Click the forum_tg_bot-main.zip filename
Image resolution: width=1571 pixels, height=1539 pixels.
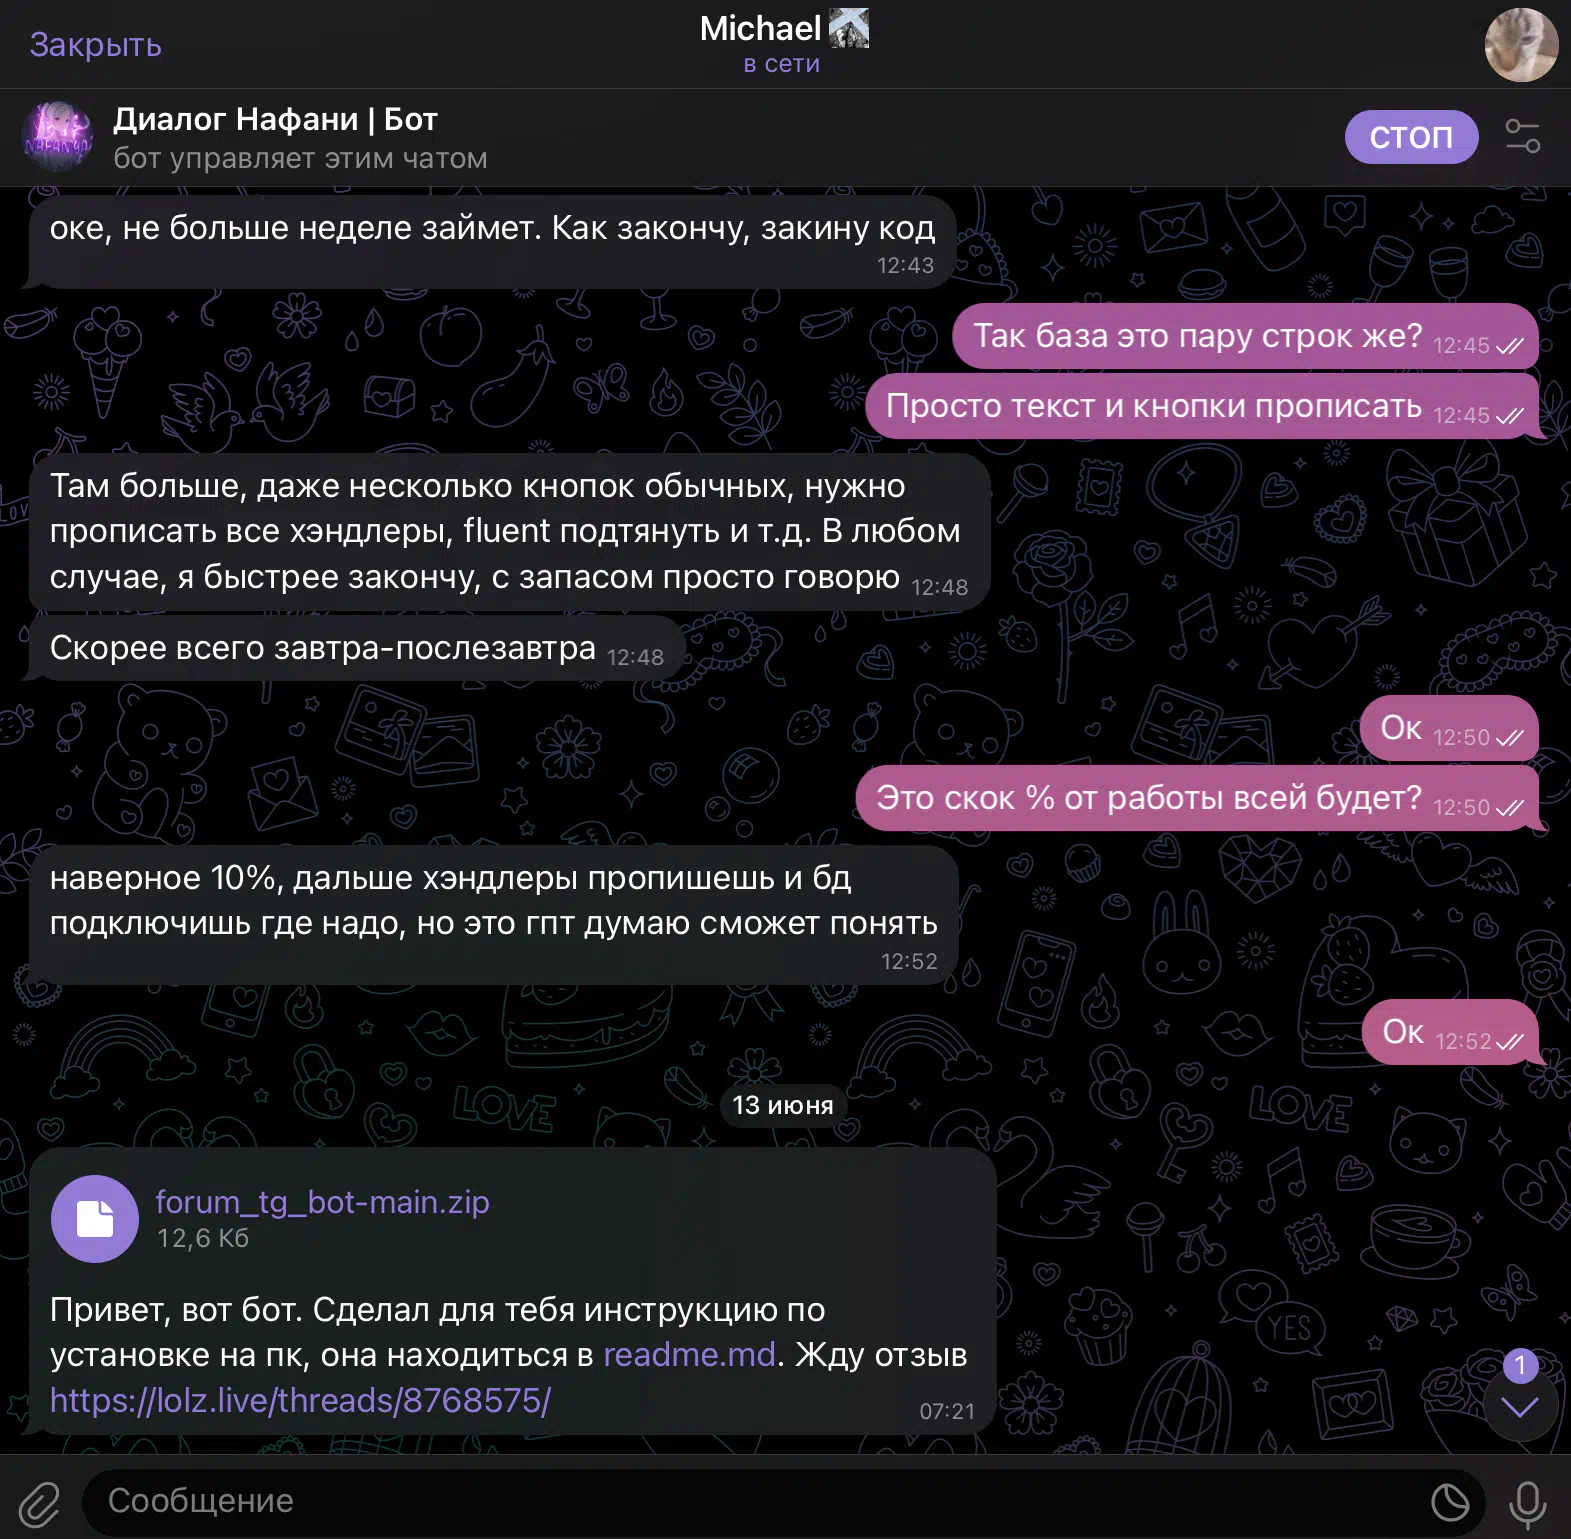(322, 1201)
